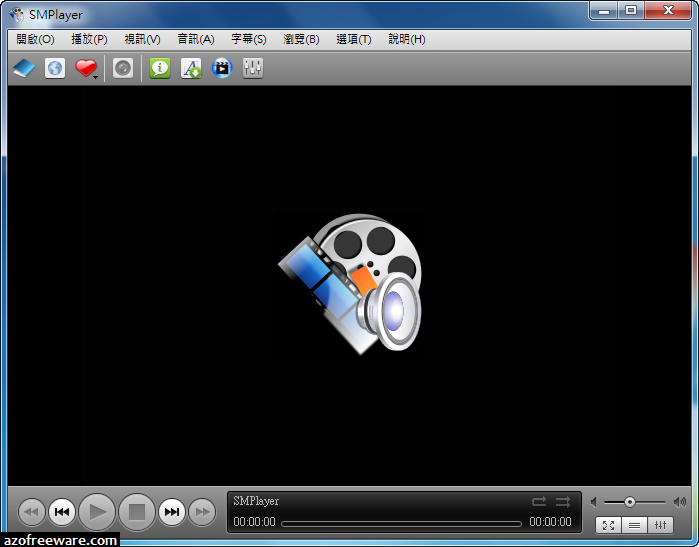Show file information via green info icon
This screenshot has height=547, width=699.
160,68
